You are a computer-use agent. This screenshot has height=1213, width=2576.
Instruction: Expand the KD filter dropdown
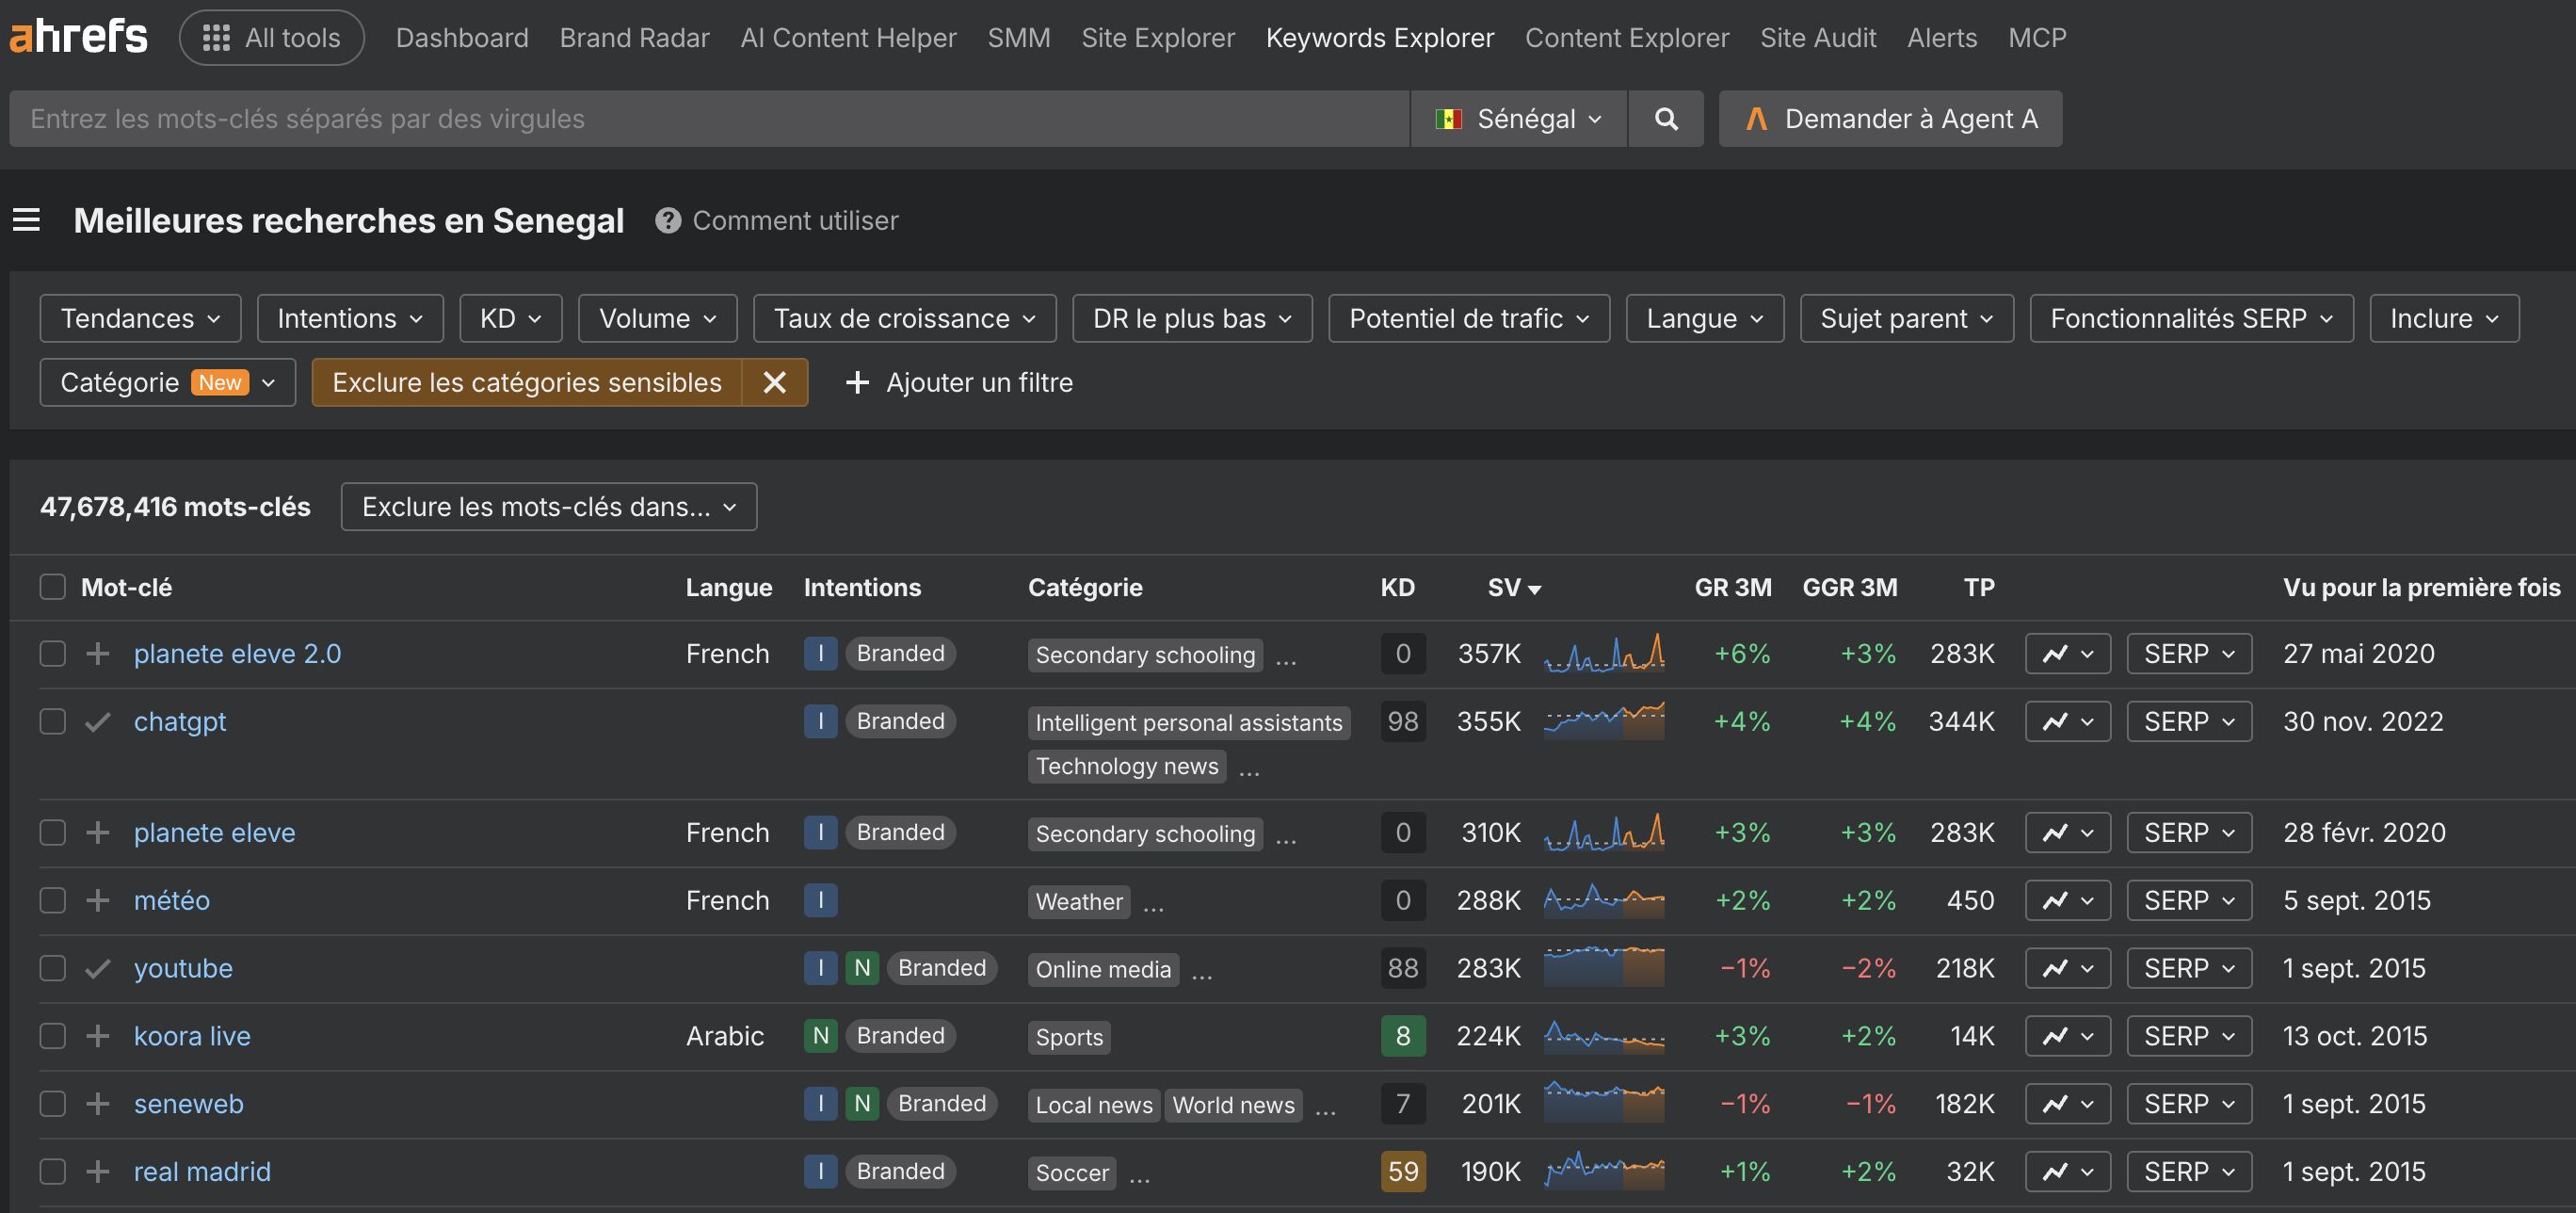click(x=511, y=318)
